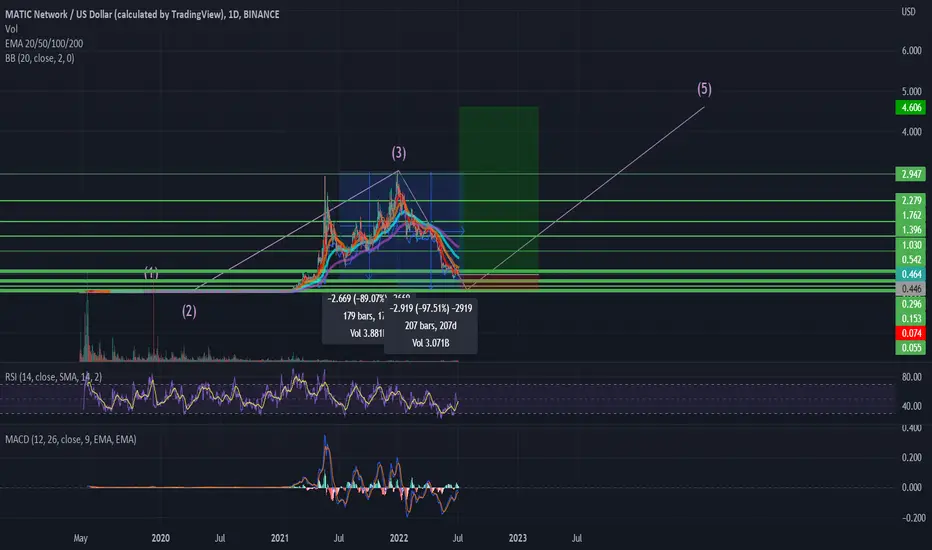Click the RSI 80.00 axis value
Viewport: 932px width, 550px height.
click(911, 377)
